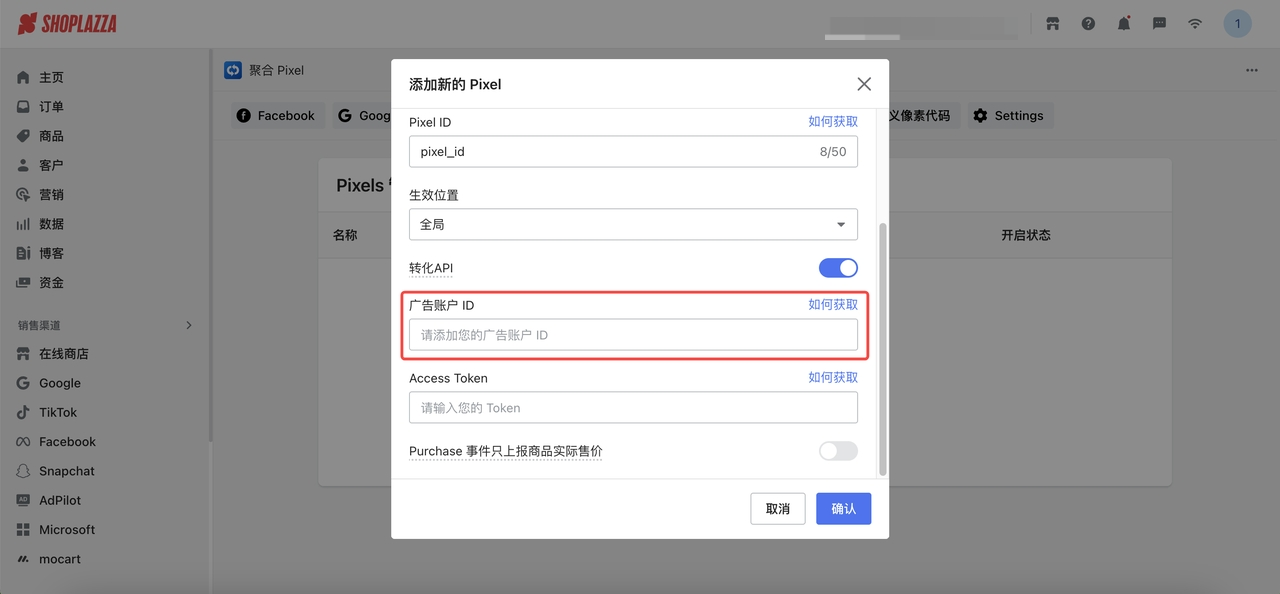Switch to the Facebook tab
Image resolution: width=1280 pixels, height=594 pixels.
tap(275, 116)
